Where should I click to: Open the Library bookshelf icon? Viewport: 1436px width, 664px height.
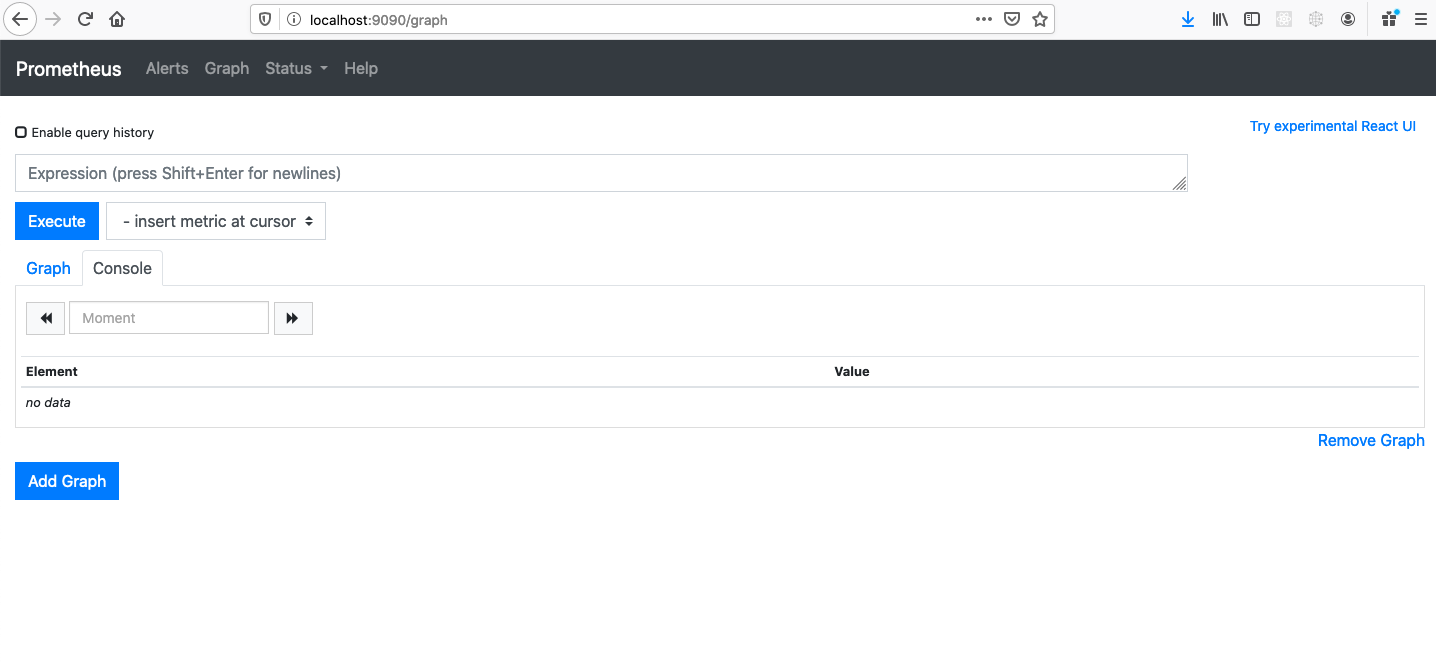[x=1220, y=19]
